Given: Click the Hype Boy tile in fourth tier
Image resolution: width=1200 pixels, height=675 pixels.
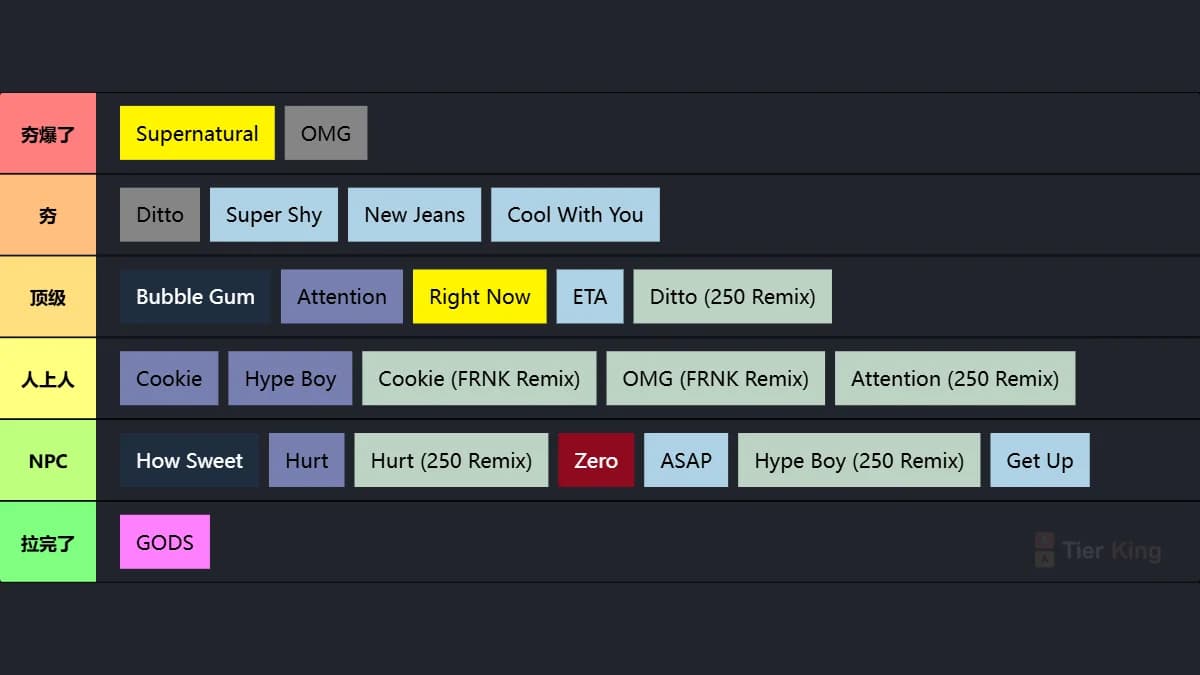Looking at the screenshot, I should 290,379.
